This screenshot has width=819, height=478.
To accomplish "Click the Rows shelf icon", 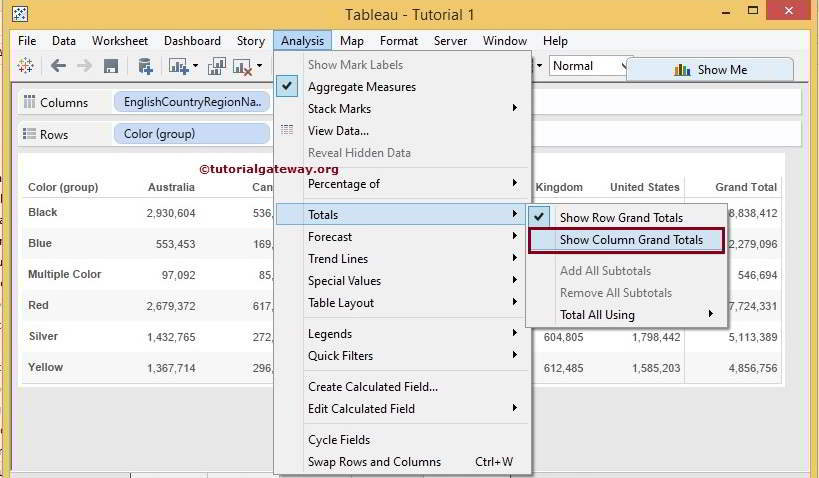I will (29, 134).
